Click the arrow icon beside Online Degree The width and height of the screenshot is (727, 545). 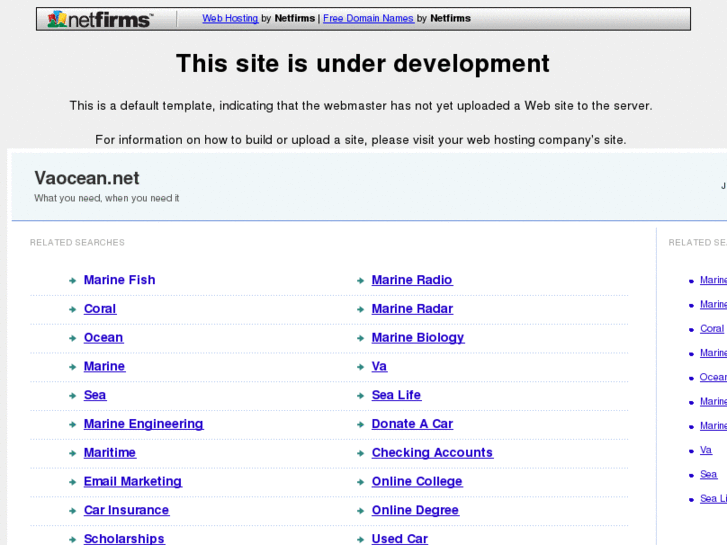click(x=360, y=511)
